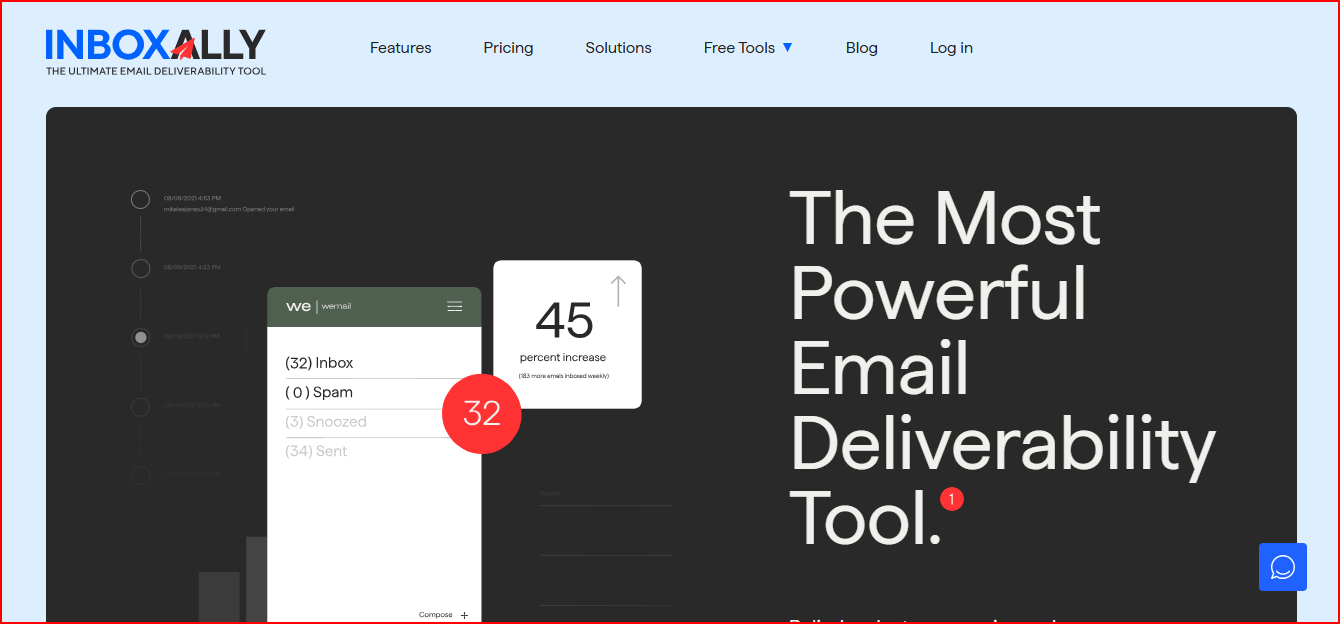Click the Log in link
The height and width of the screenshot is (624, 1340).
(951, 47)
